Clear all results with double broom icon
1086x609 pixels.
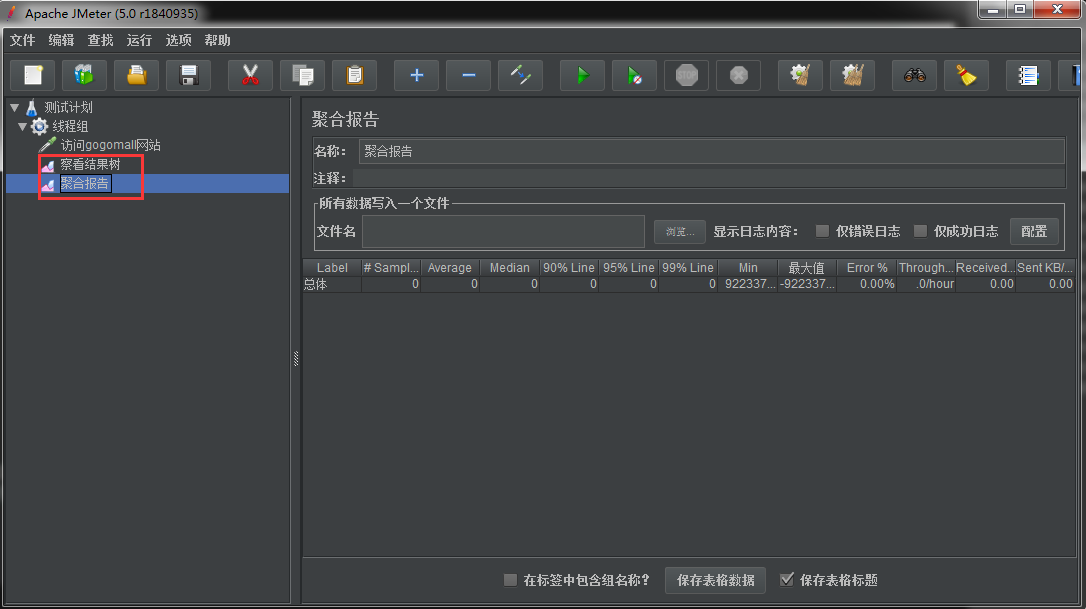click(853, 75)
